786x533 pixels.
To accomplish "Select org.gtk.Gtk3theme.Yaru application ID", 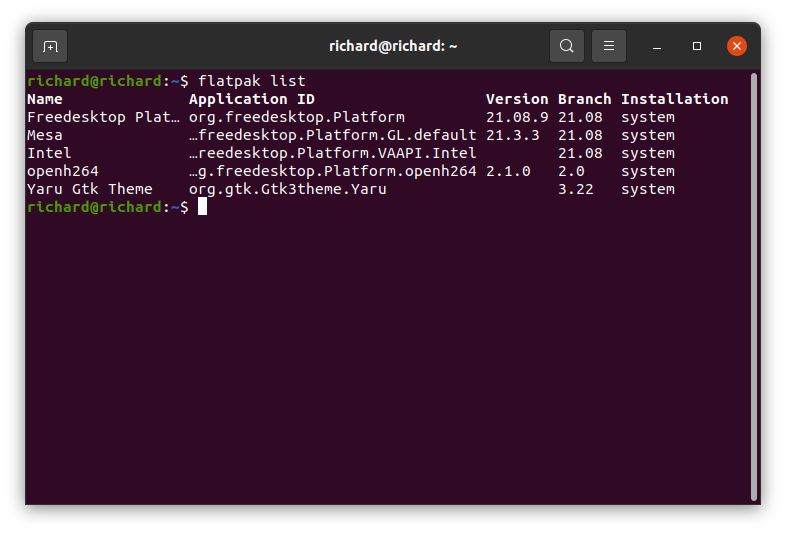I will click(288, 190).
